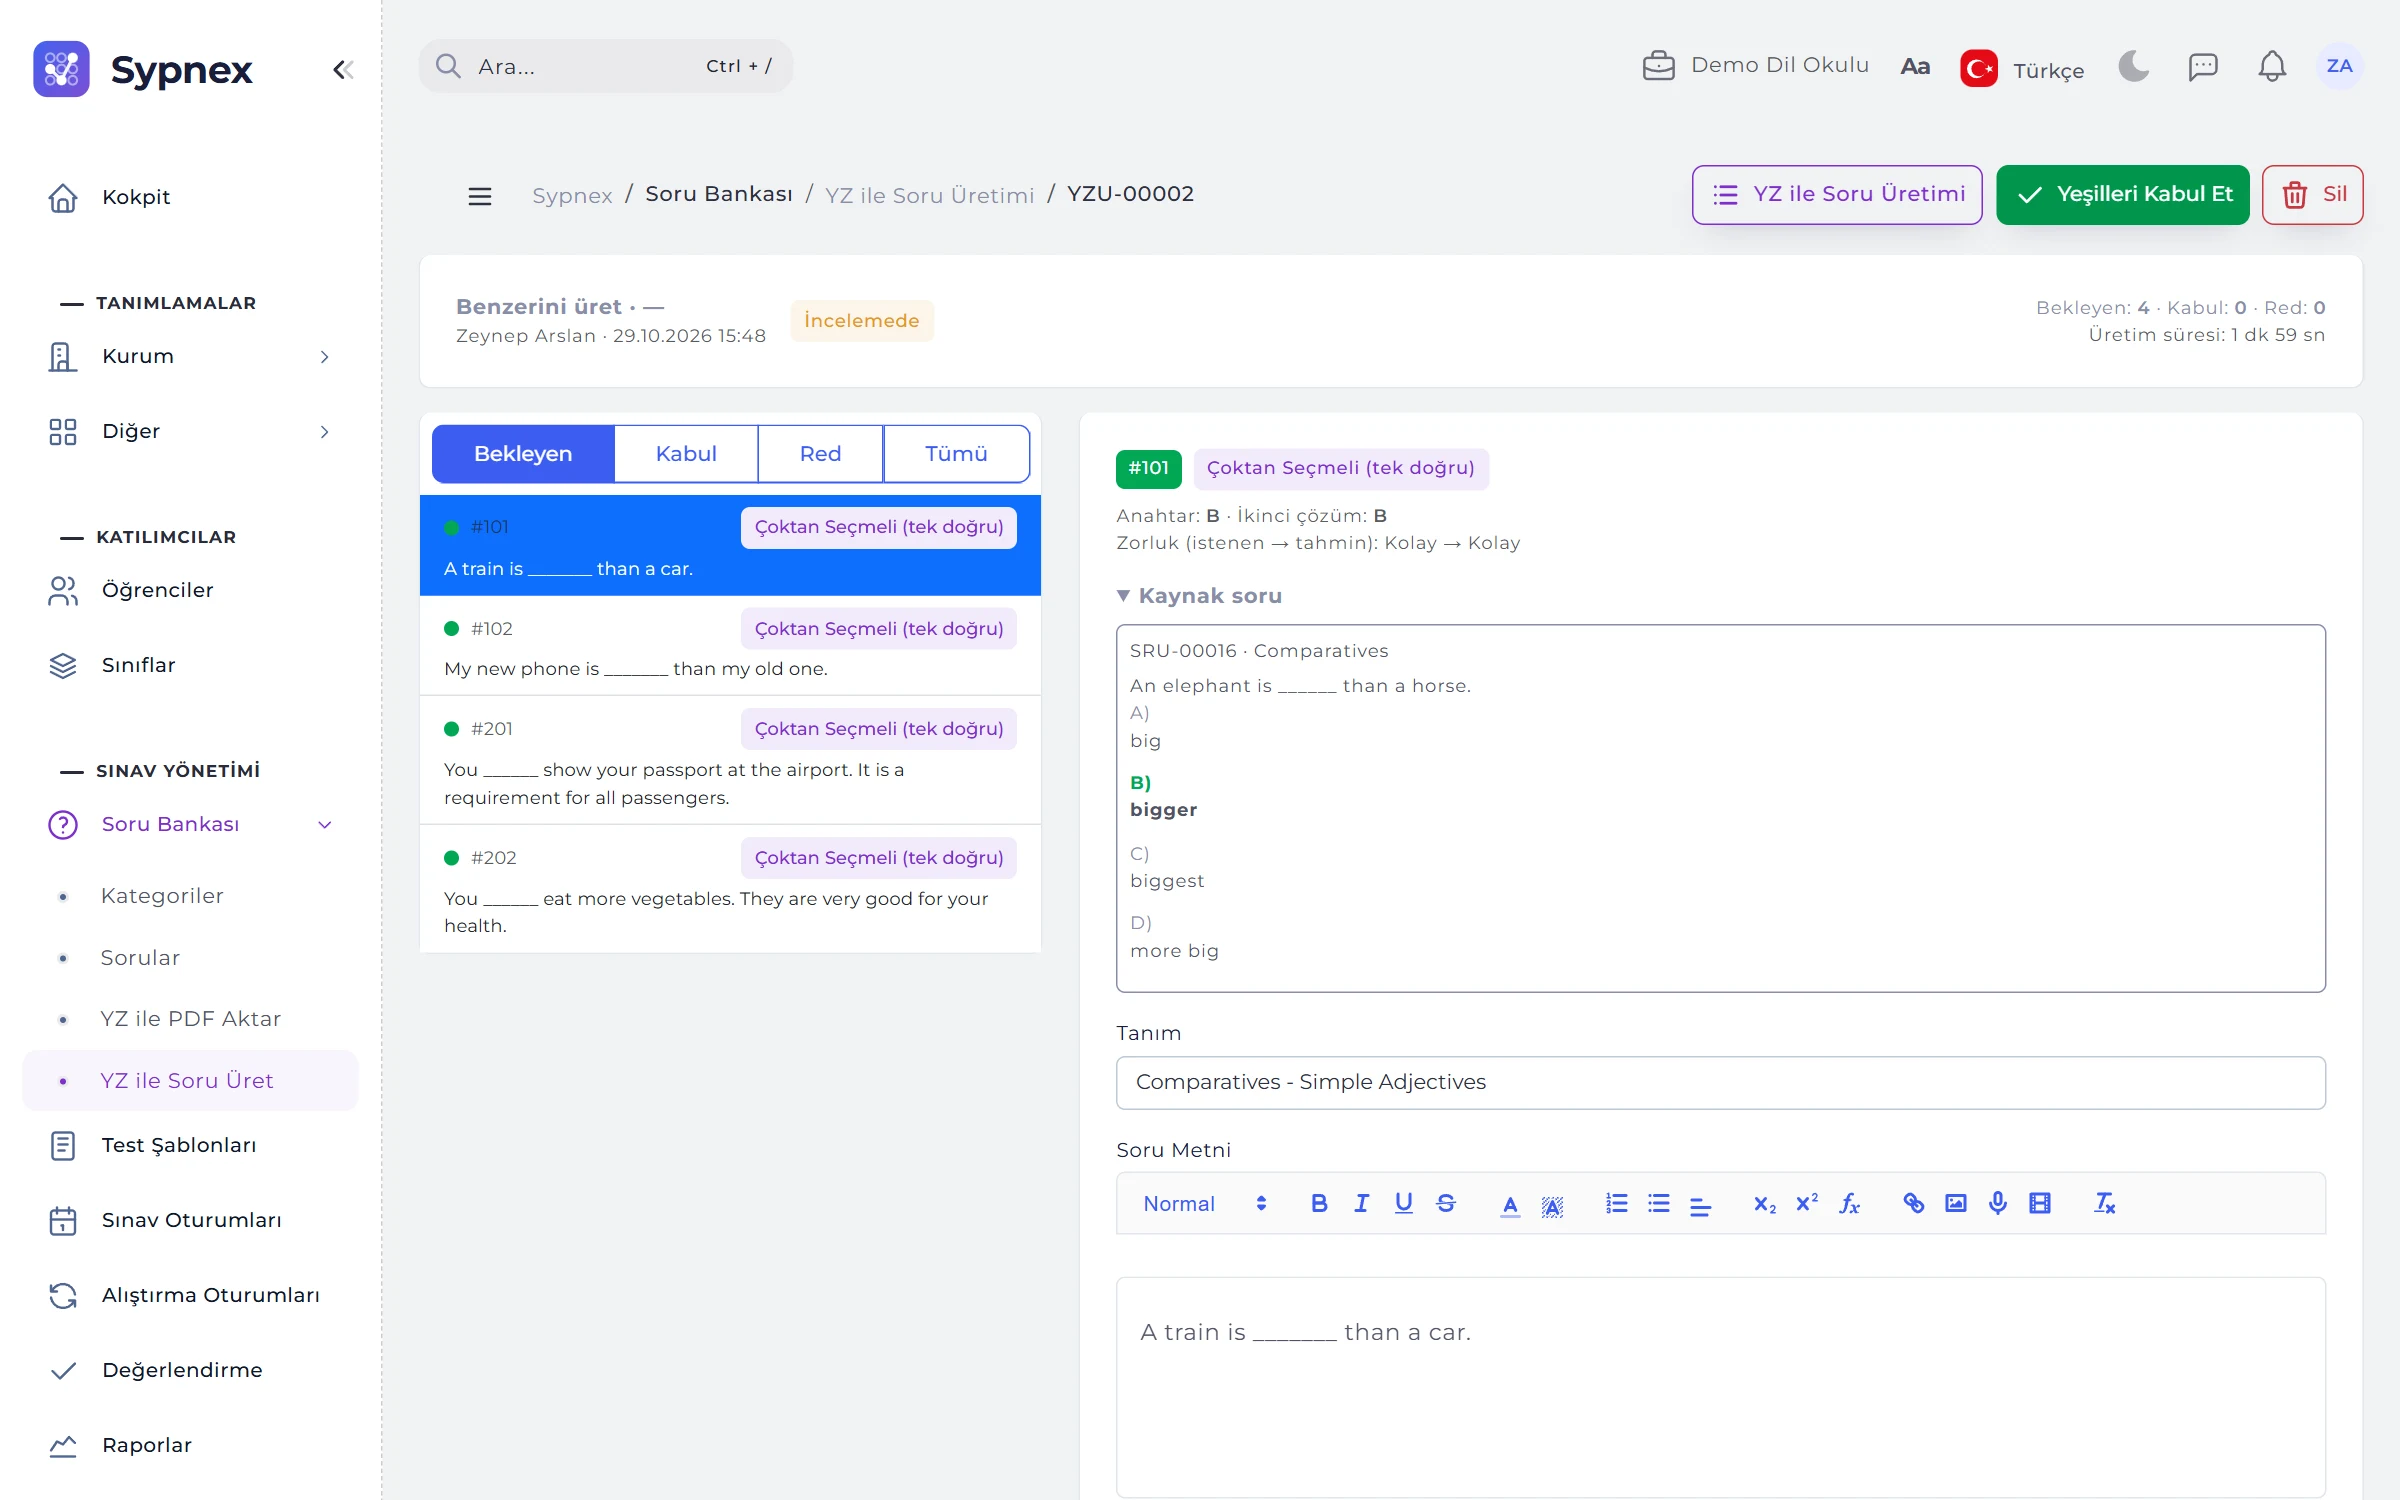Click the Tanım input field
Screen dimensions: 2400x1500
coord(1720,1082)
